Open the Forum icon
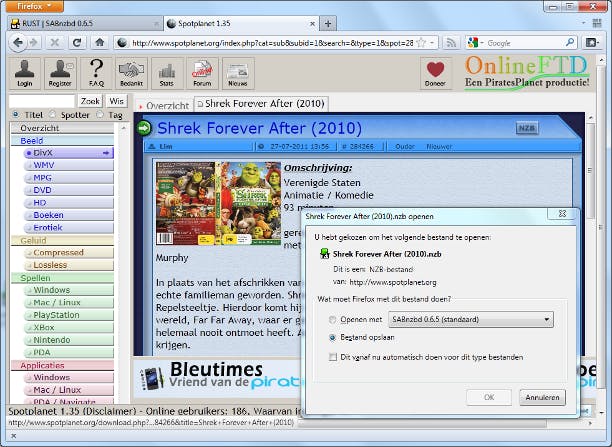 tap(202, 73)
